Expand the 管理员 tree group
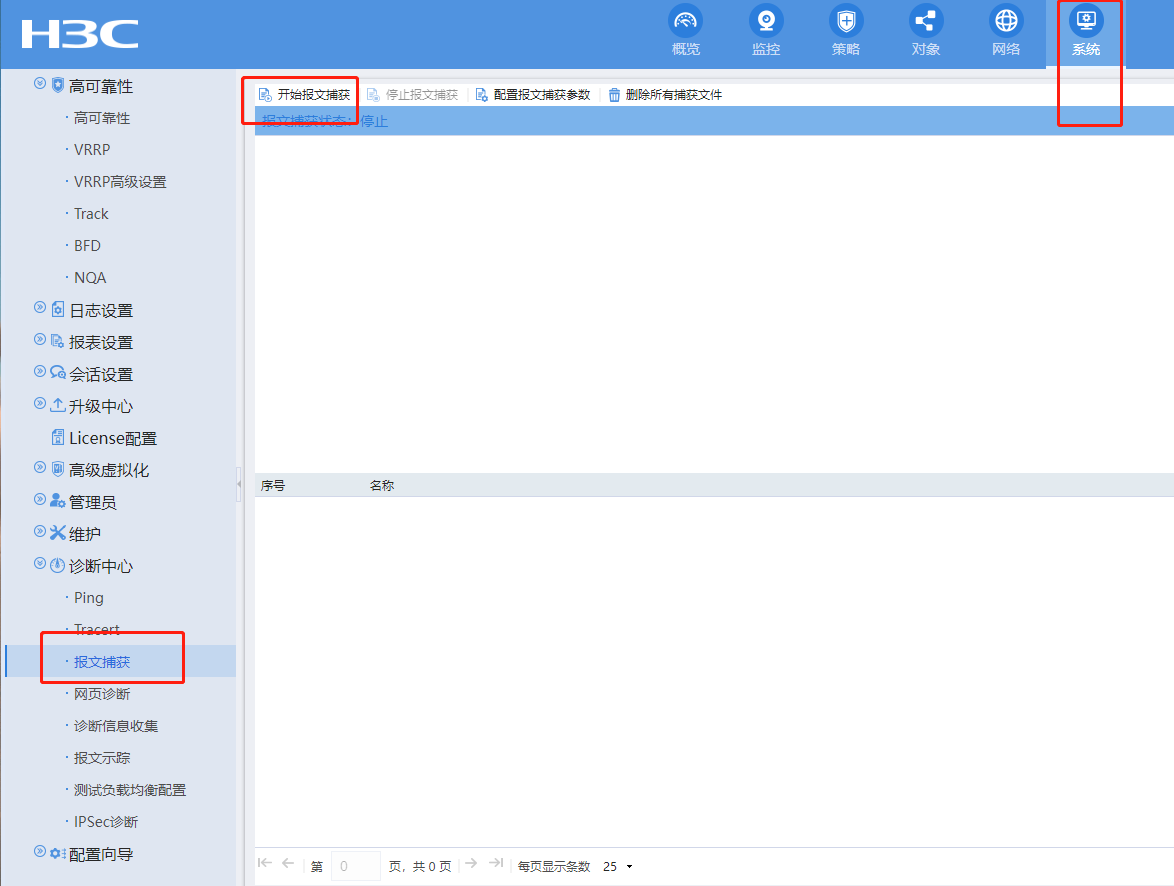1174x886 pixels. 40,500
